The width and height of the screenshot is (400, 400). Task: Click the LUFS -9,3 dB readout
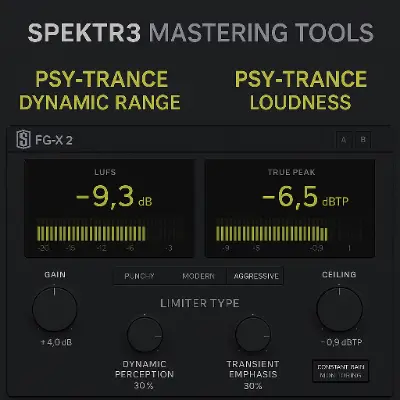pos(114,197)
